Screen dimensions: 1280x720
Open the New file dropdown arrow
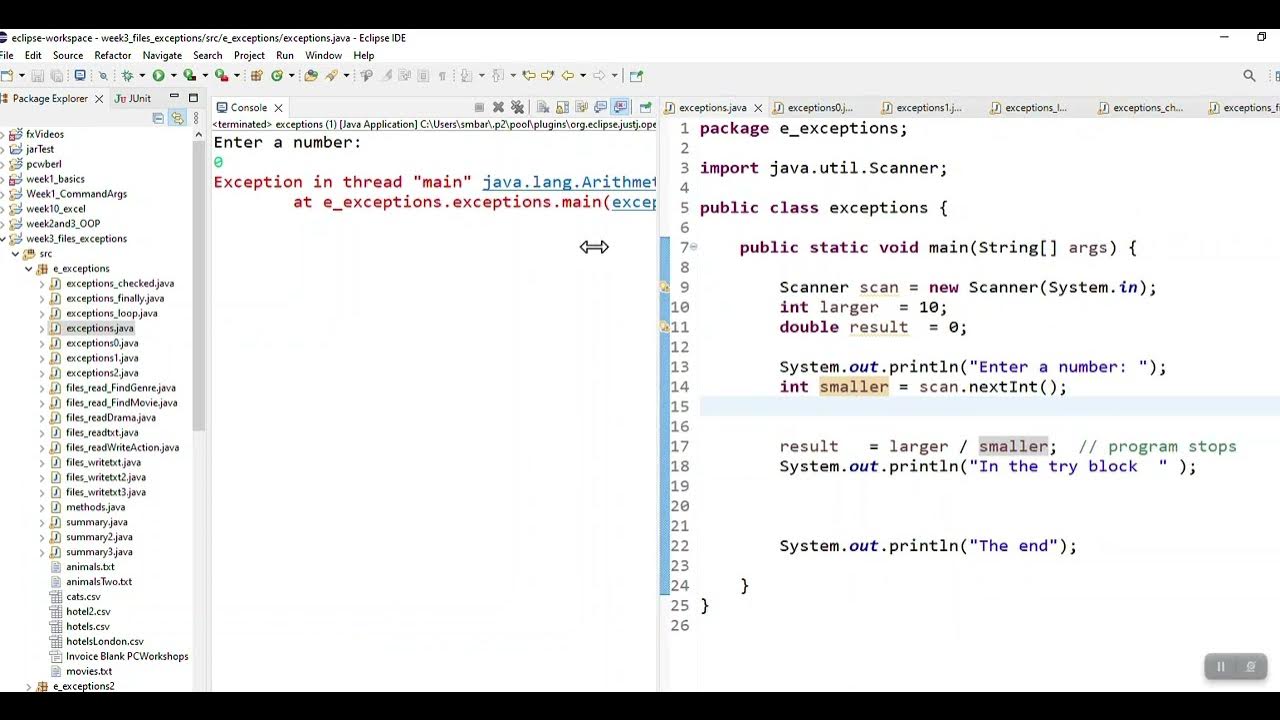[x=22, y=75]
